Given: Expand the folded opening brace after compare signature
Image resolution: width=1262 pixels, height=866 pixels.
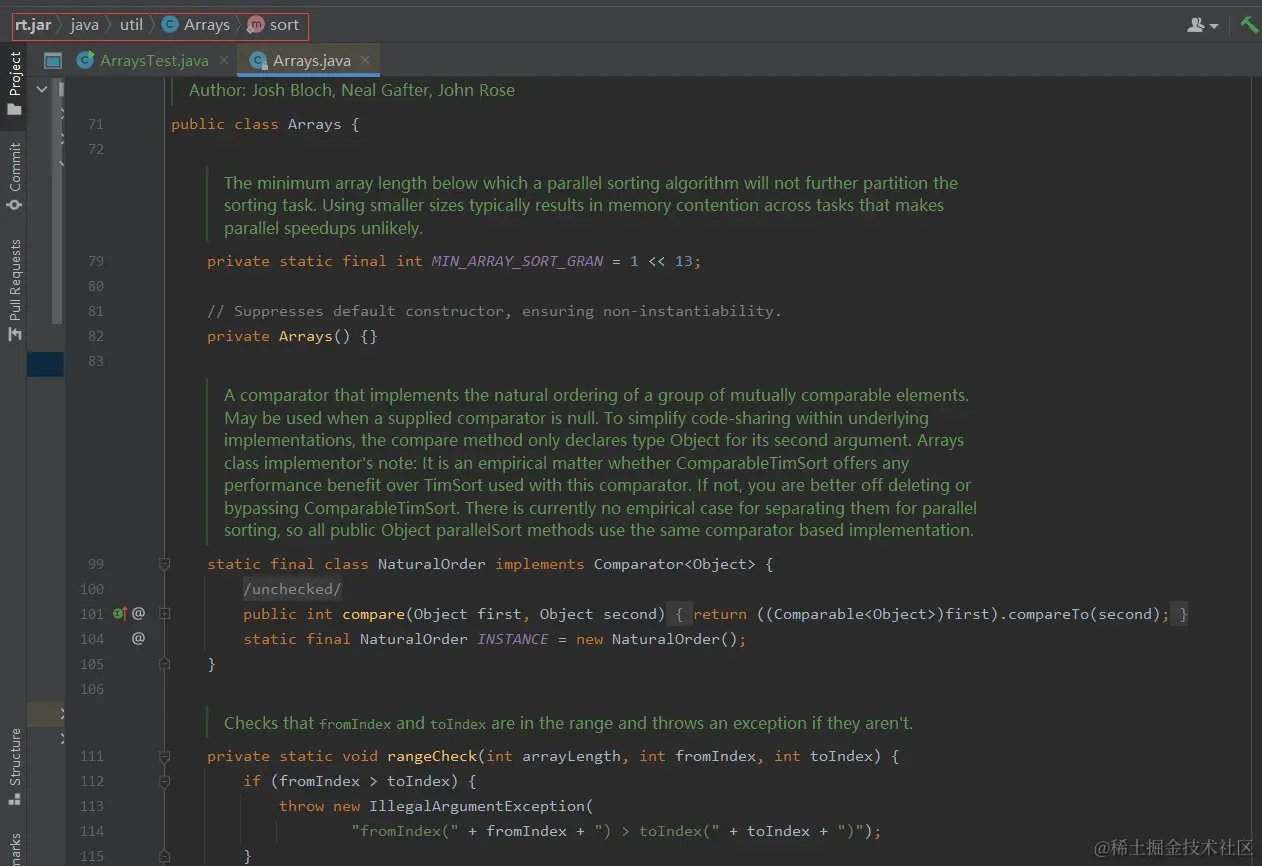Looking at the screenshot, I should click(677, 614).
